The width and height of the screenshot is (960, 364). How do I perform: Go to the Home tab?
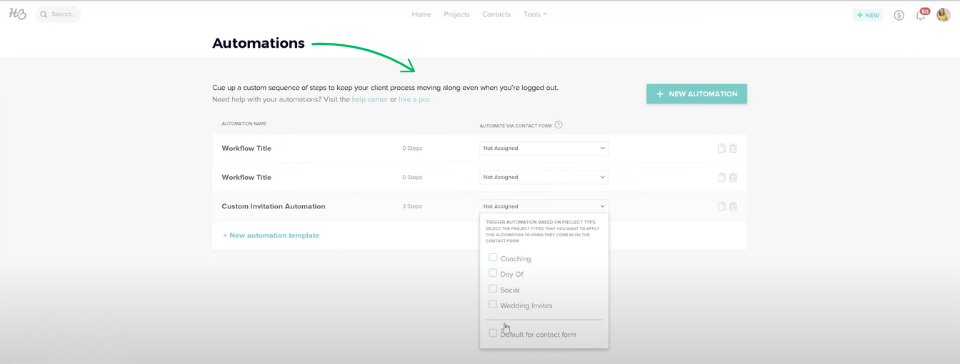pyautogui.click(x=421, y=14)
